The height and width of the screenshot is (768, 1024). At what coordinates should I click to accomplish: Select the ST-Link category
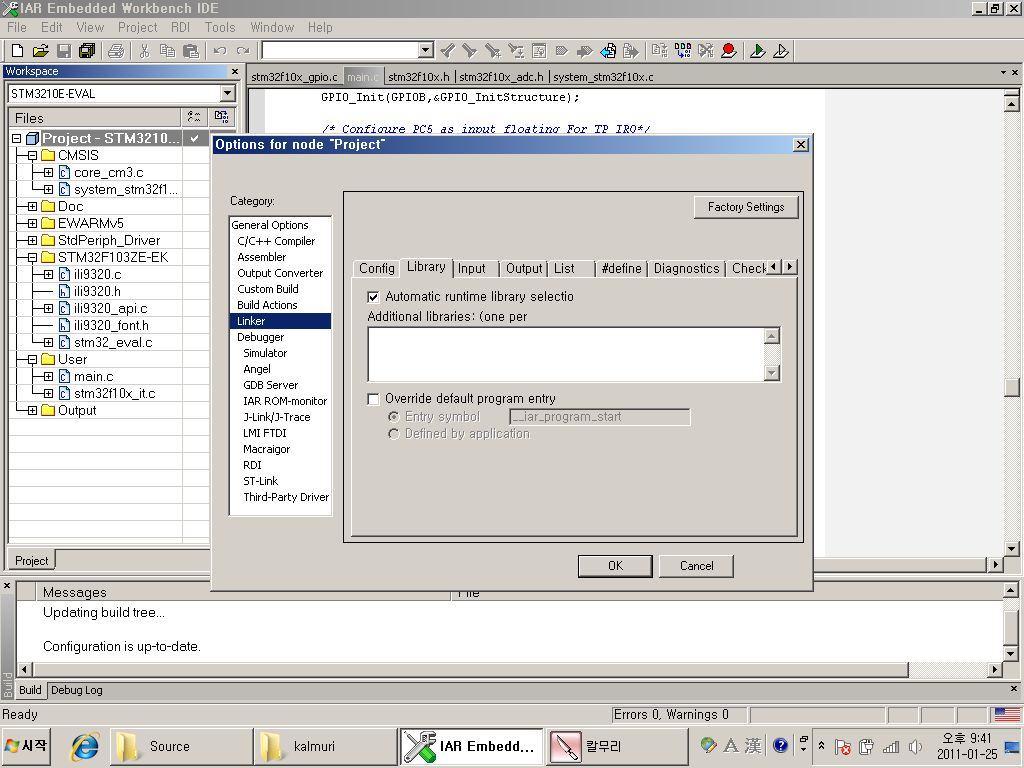click(261, 481)
